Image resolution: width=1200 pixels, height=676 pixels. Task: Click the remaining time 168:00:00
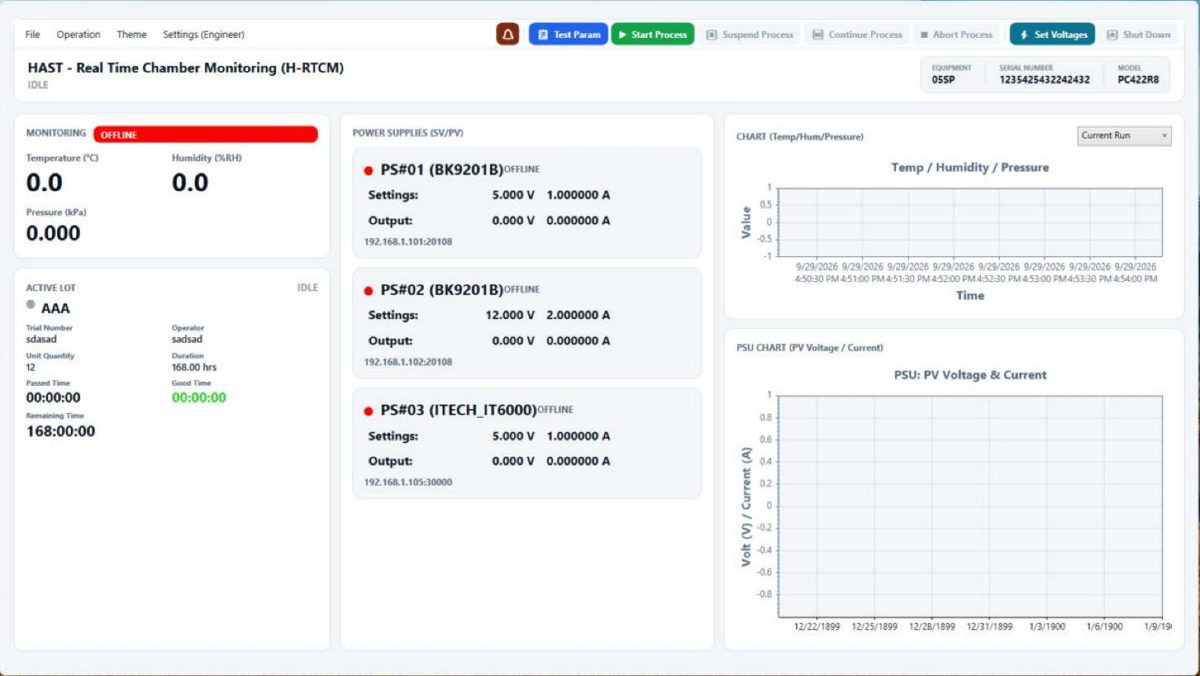61,432
